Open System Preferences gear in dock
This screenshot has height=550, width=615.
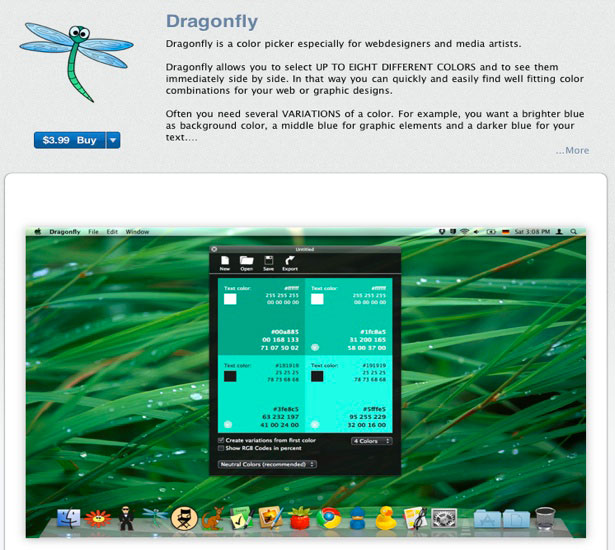[x=444, y=519]
